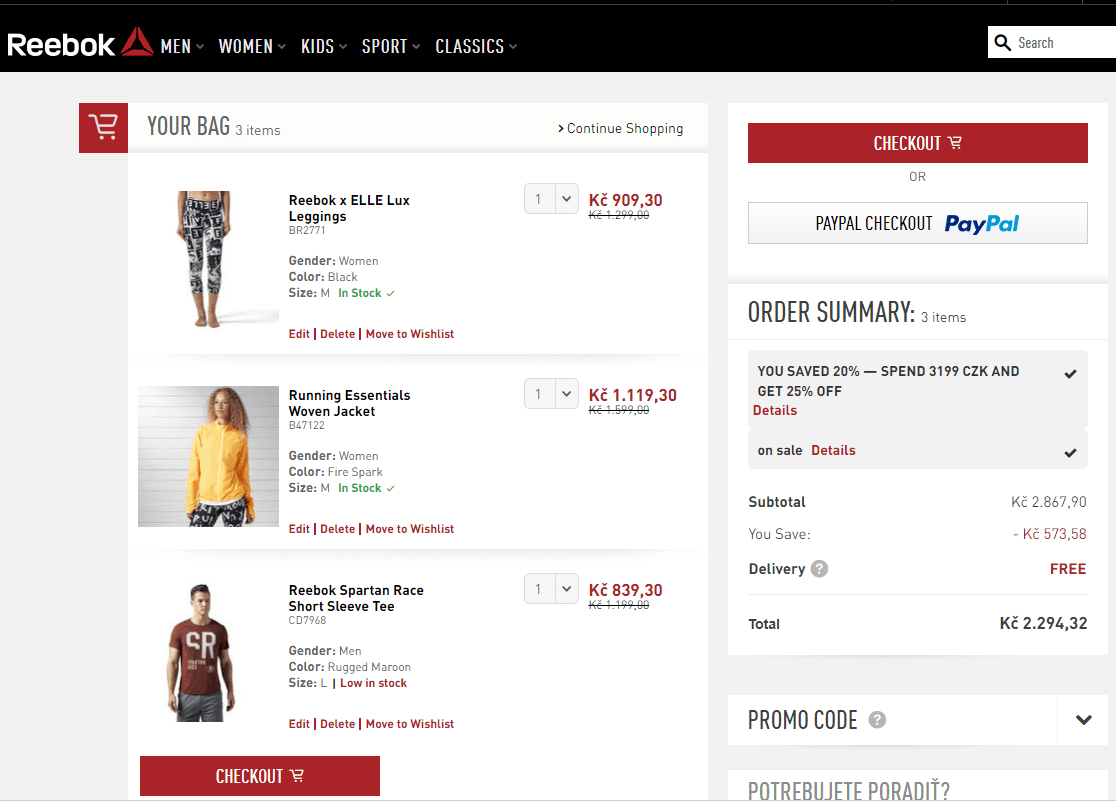Expand the Promo Code section chevron
1116x803 pixels.
coord(1083,720)
